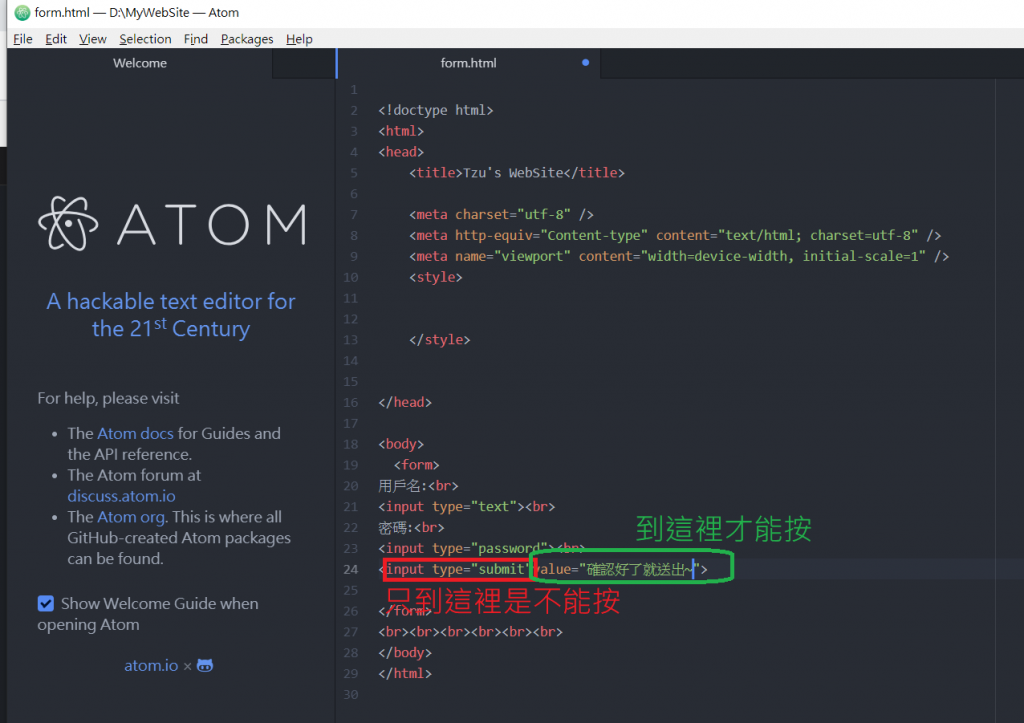Uncheck Show Welcome Guide when opening Atom
Image resolution: width=1024 pixels, height=723 pixels.
[46, 603]
